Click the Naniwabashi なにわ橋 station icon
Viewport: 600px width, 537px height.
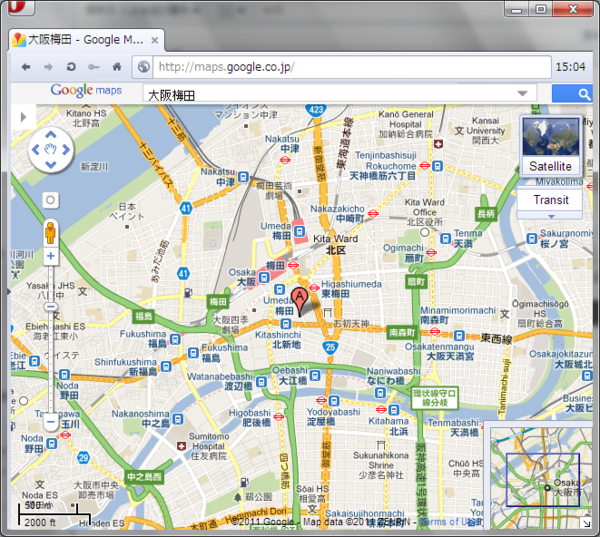380,393
